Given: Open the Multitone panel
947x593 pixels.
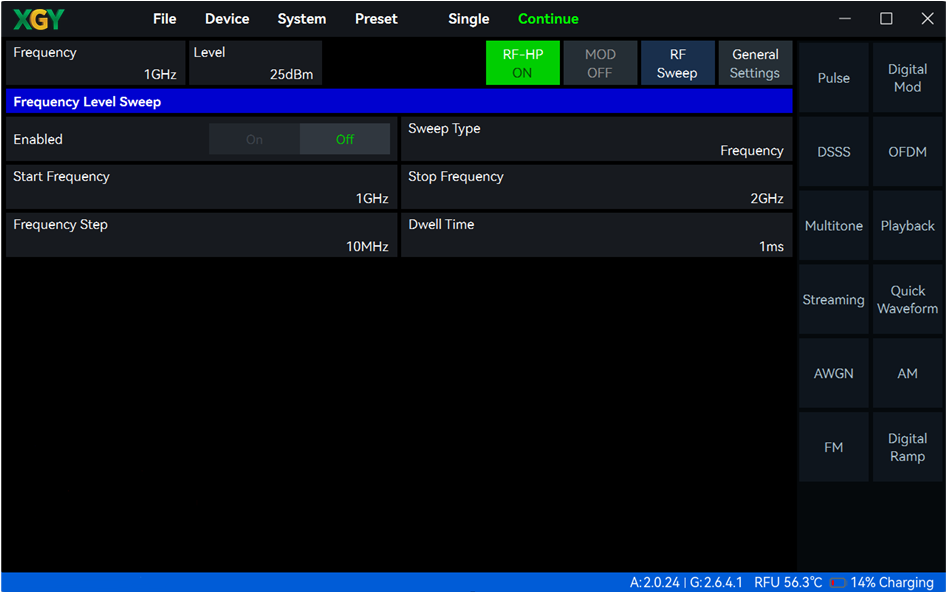Looking at the screenshot, I should click(833, 226).
